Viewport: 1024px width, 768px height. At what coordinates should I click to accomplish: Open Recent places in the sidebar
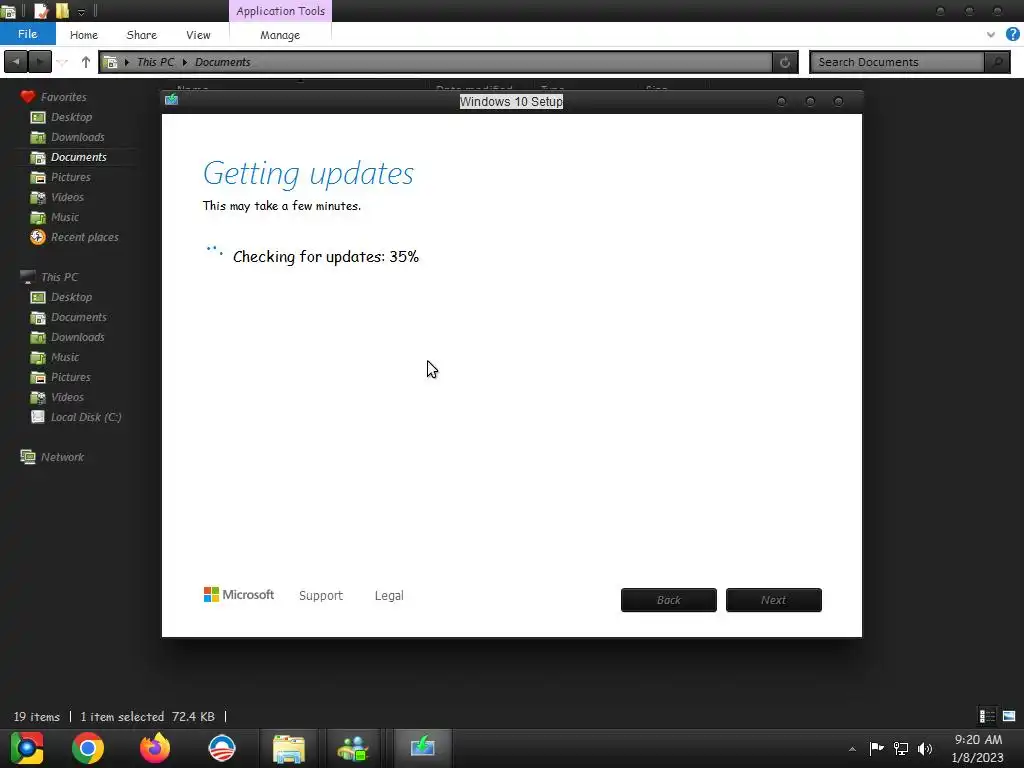point(84,237)
